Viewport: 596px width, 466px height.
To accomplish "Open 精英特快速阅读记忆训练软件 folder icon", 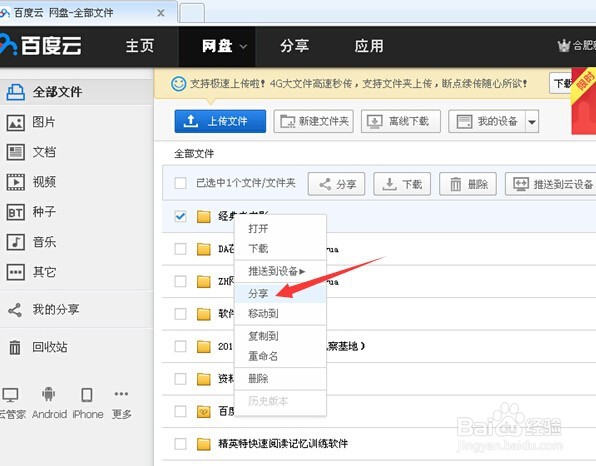I will click(204, 444).
